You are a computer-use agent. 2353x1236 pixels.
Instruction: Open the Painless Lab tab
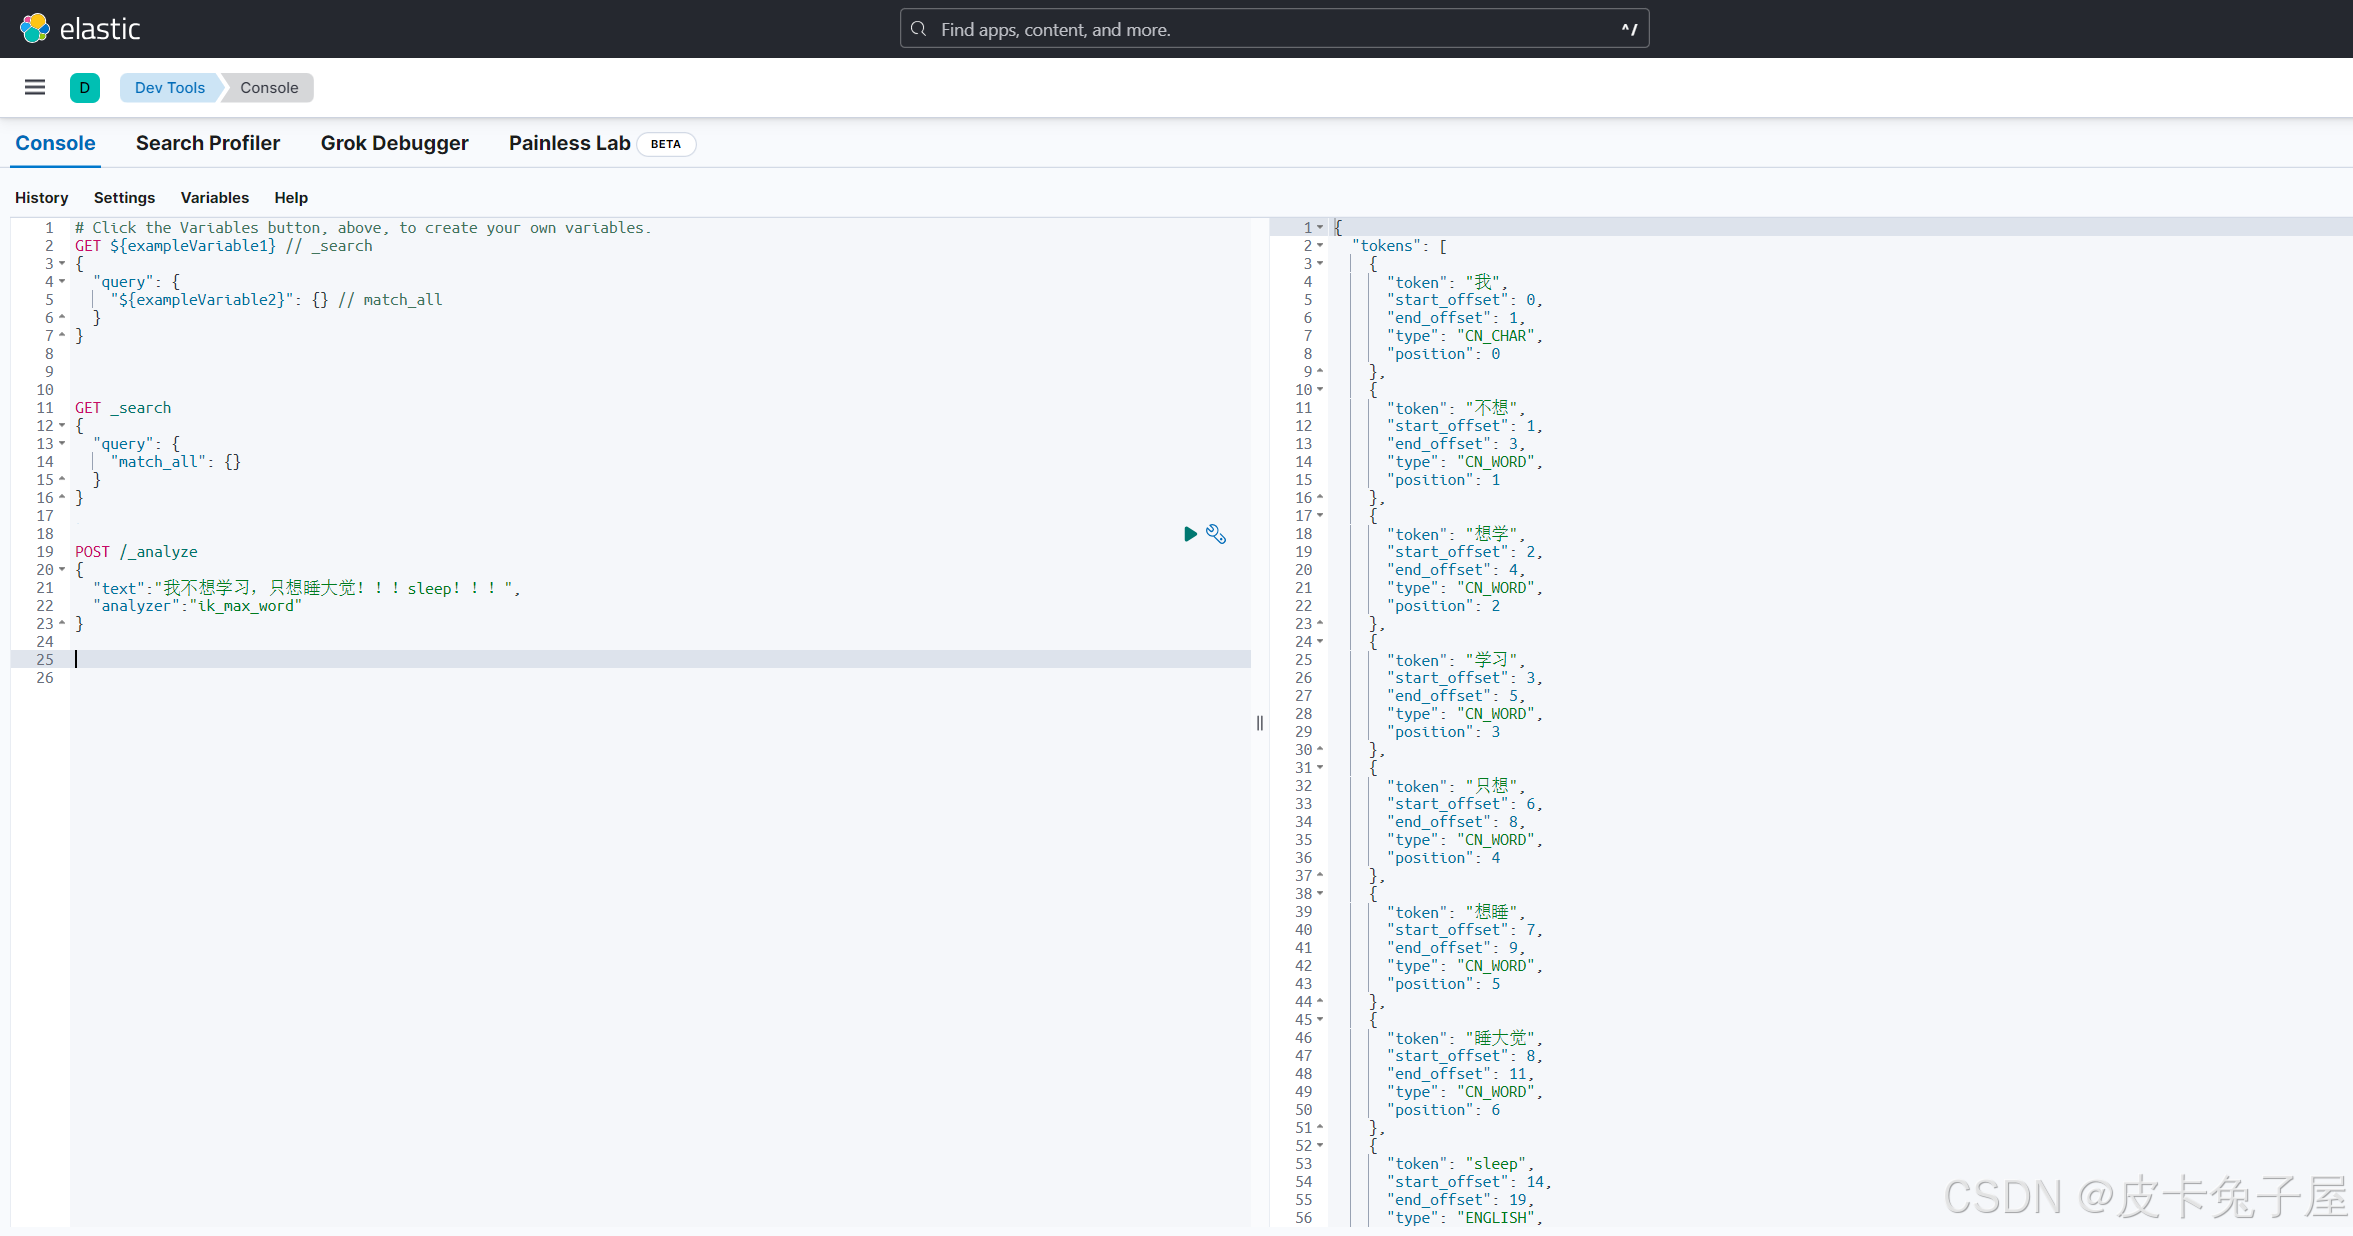[569, 143]
